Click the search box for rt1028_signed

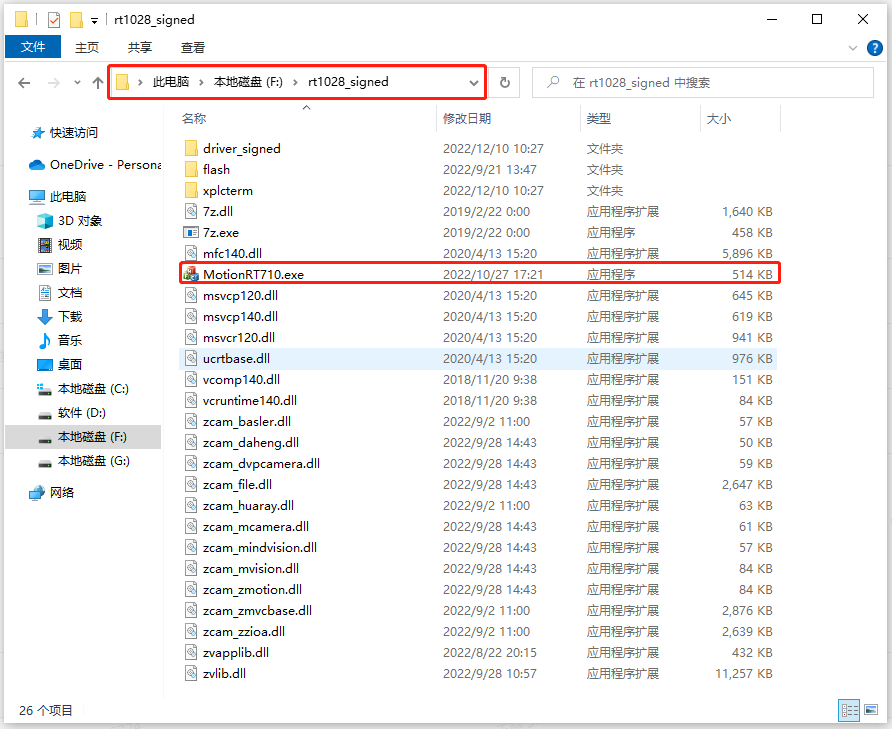pyautogui.click(x=703, y=83)
